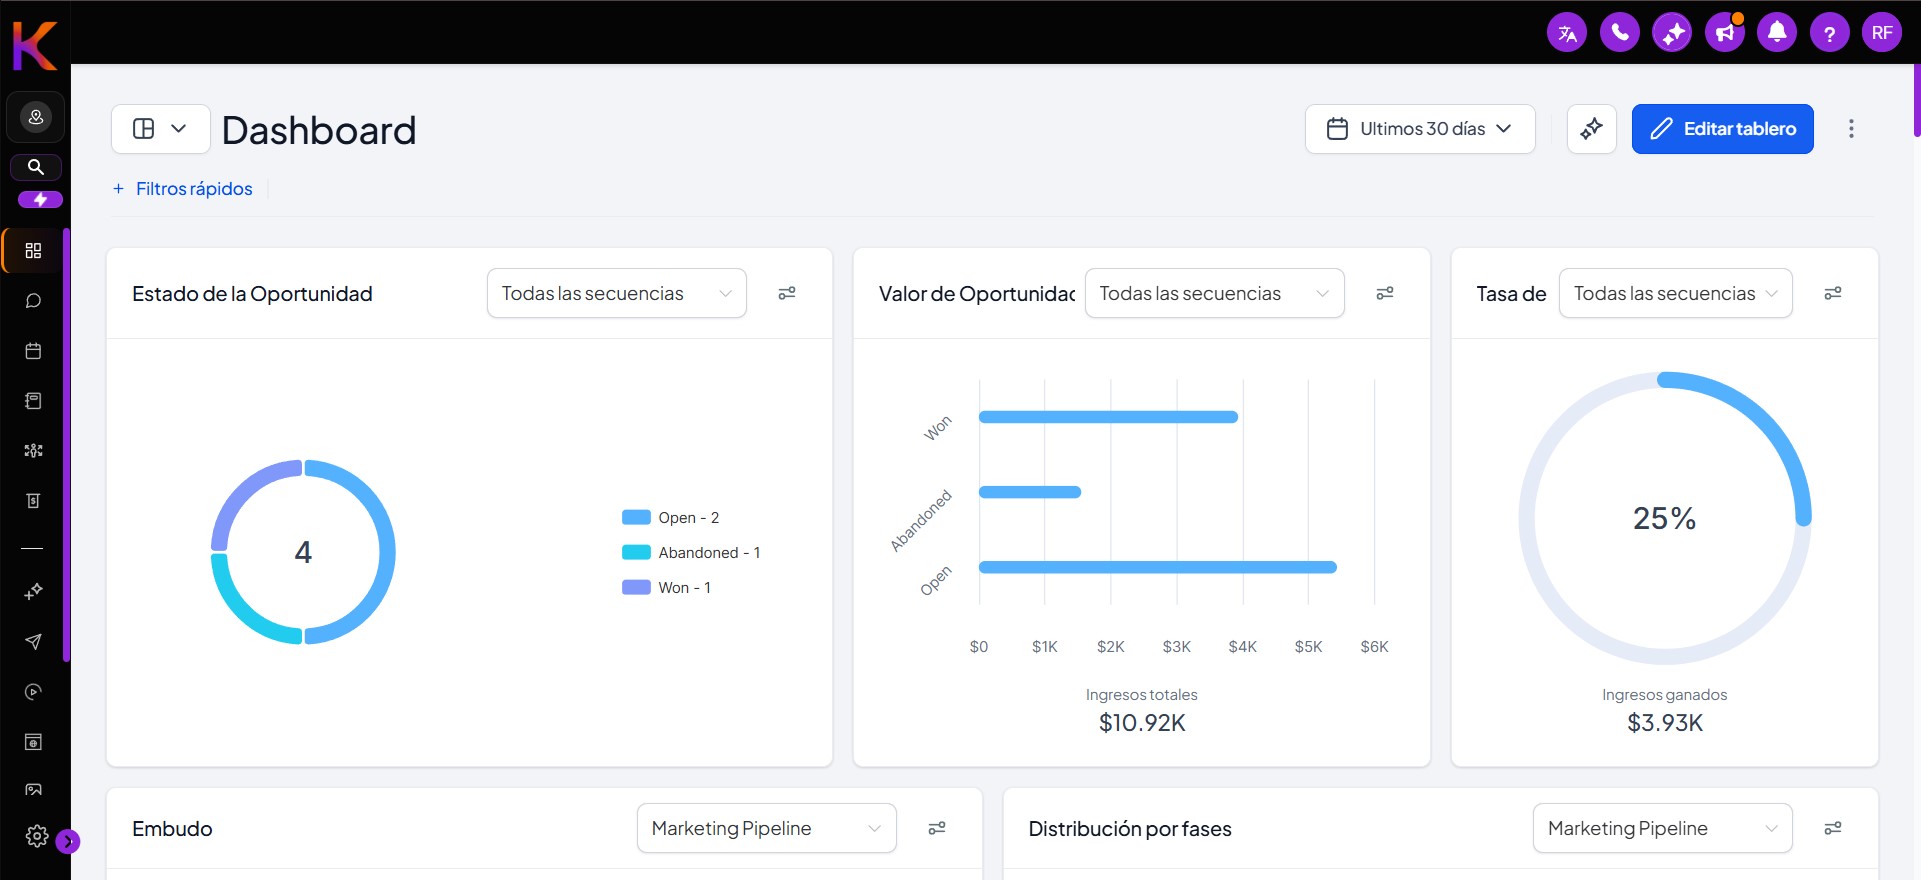Open the account location switcher in the sidebar
This screenshot has height=880, width=1921.
point(36,118)
